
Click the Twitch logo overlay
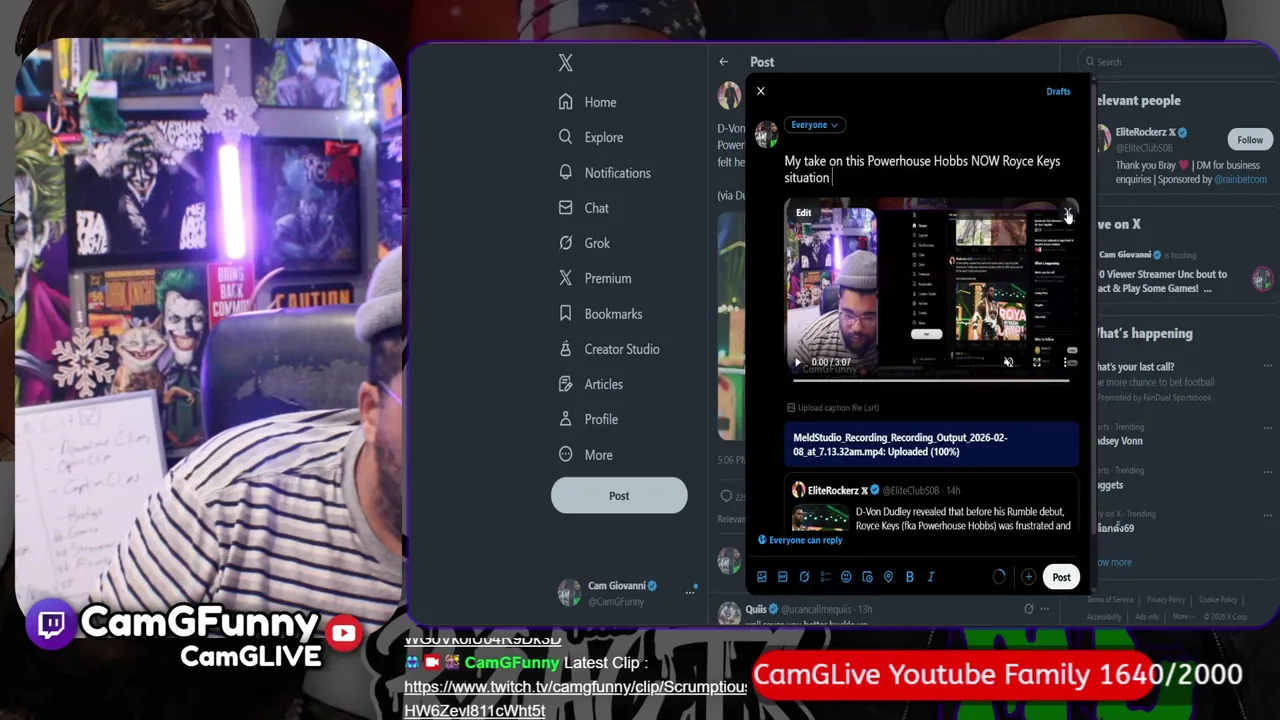click(x=51, y=625)
